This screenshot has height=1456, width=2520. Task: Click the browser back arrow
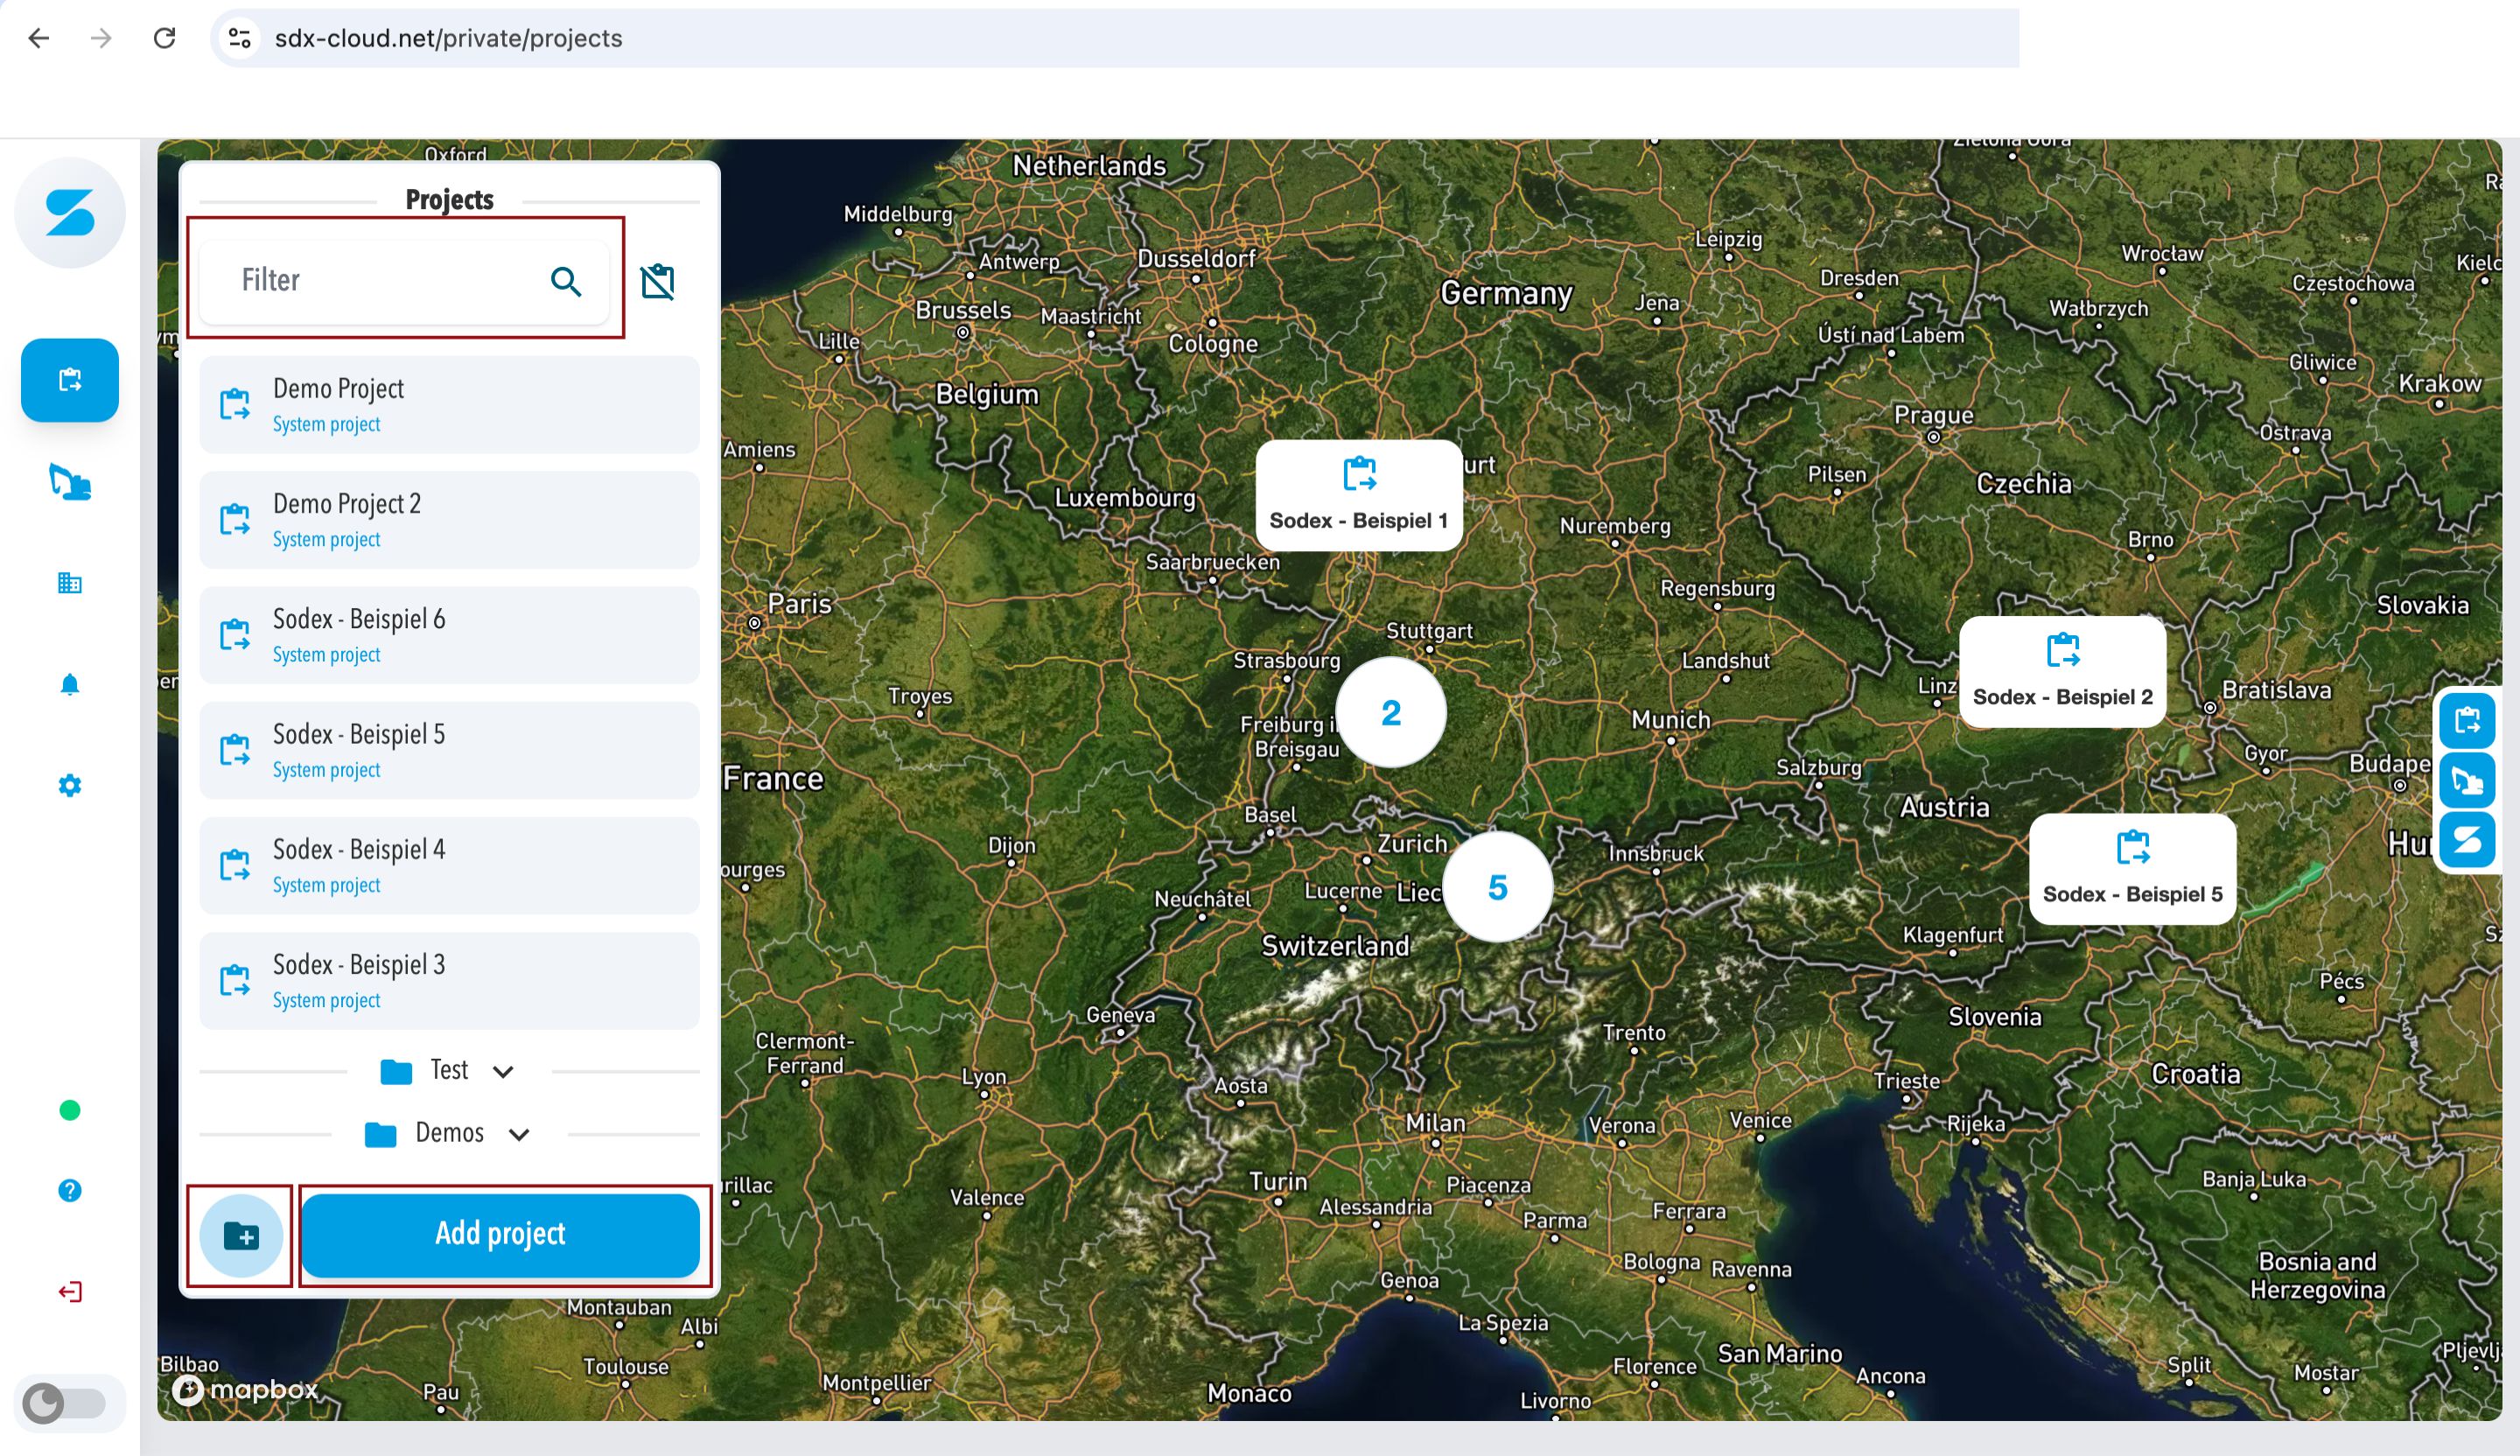pyautogui.click(x=38, y=38)
